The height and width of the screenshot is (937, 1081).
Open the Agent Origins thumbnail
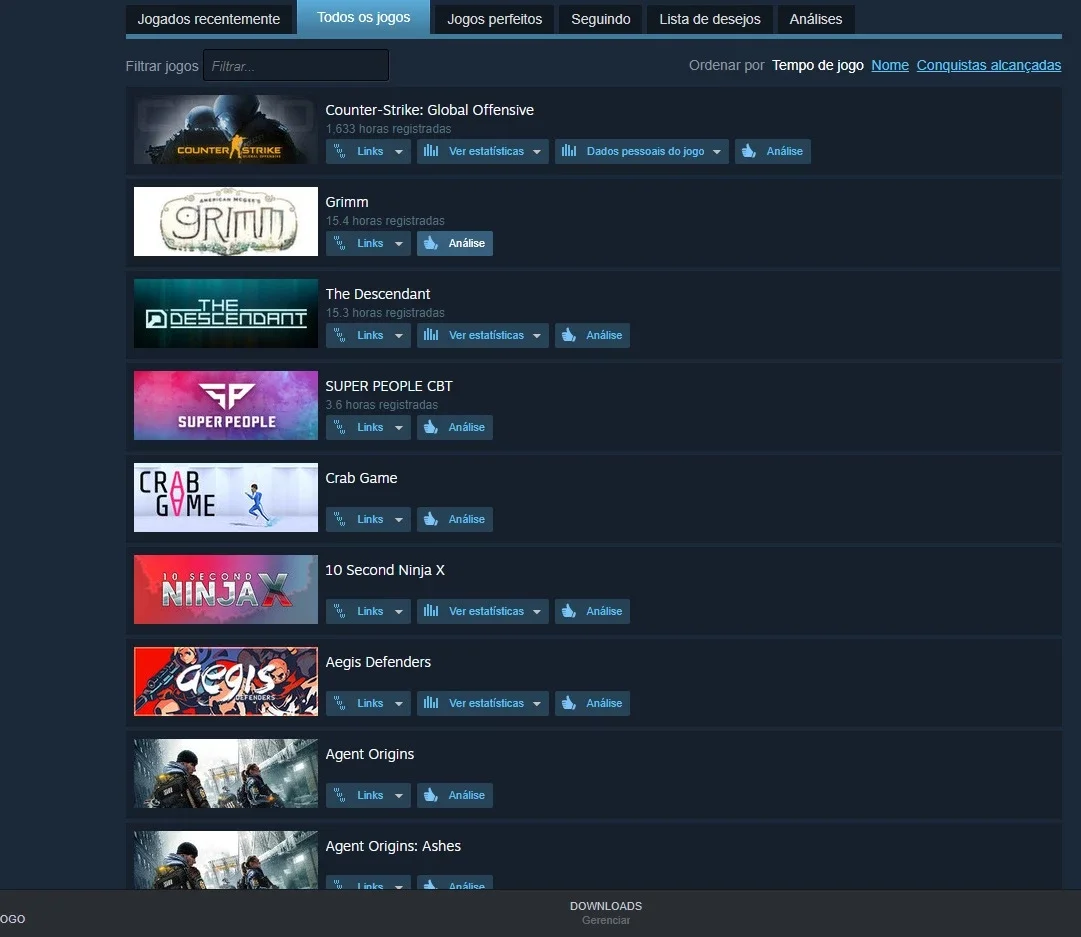pos(225,774)
